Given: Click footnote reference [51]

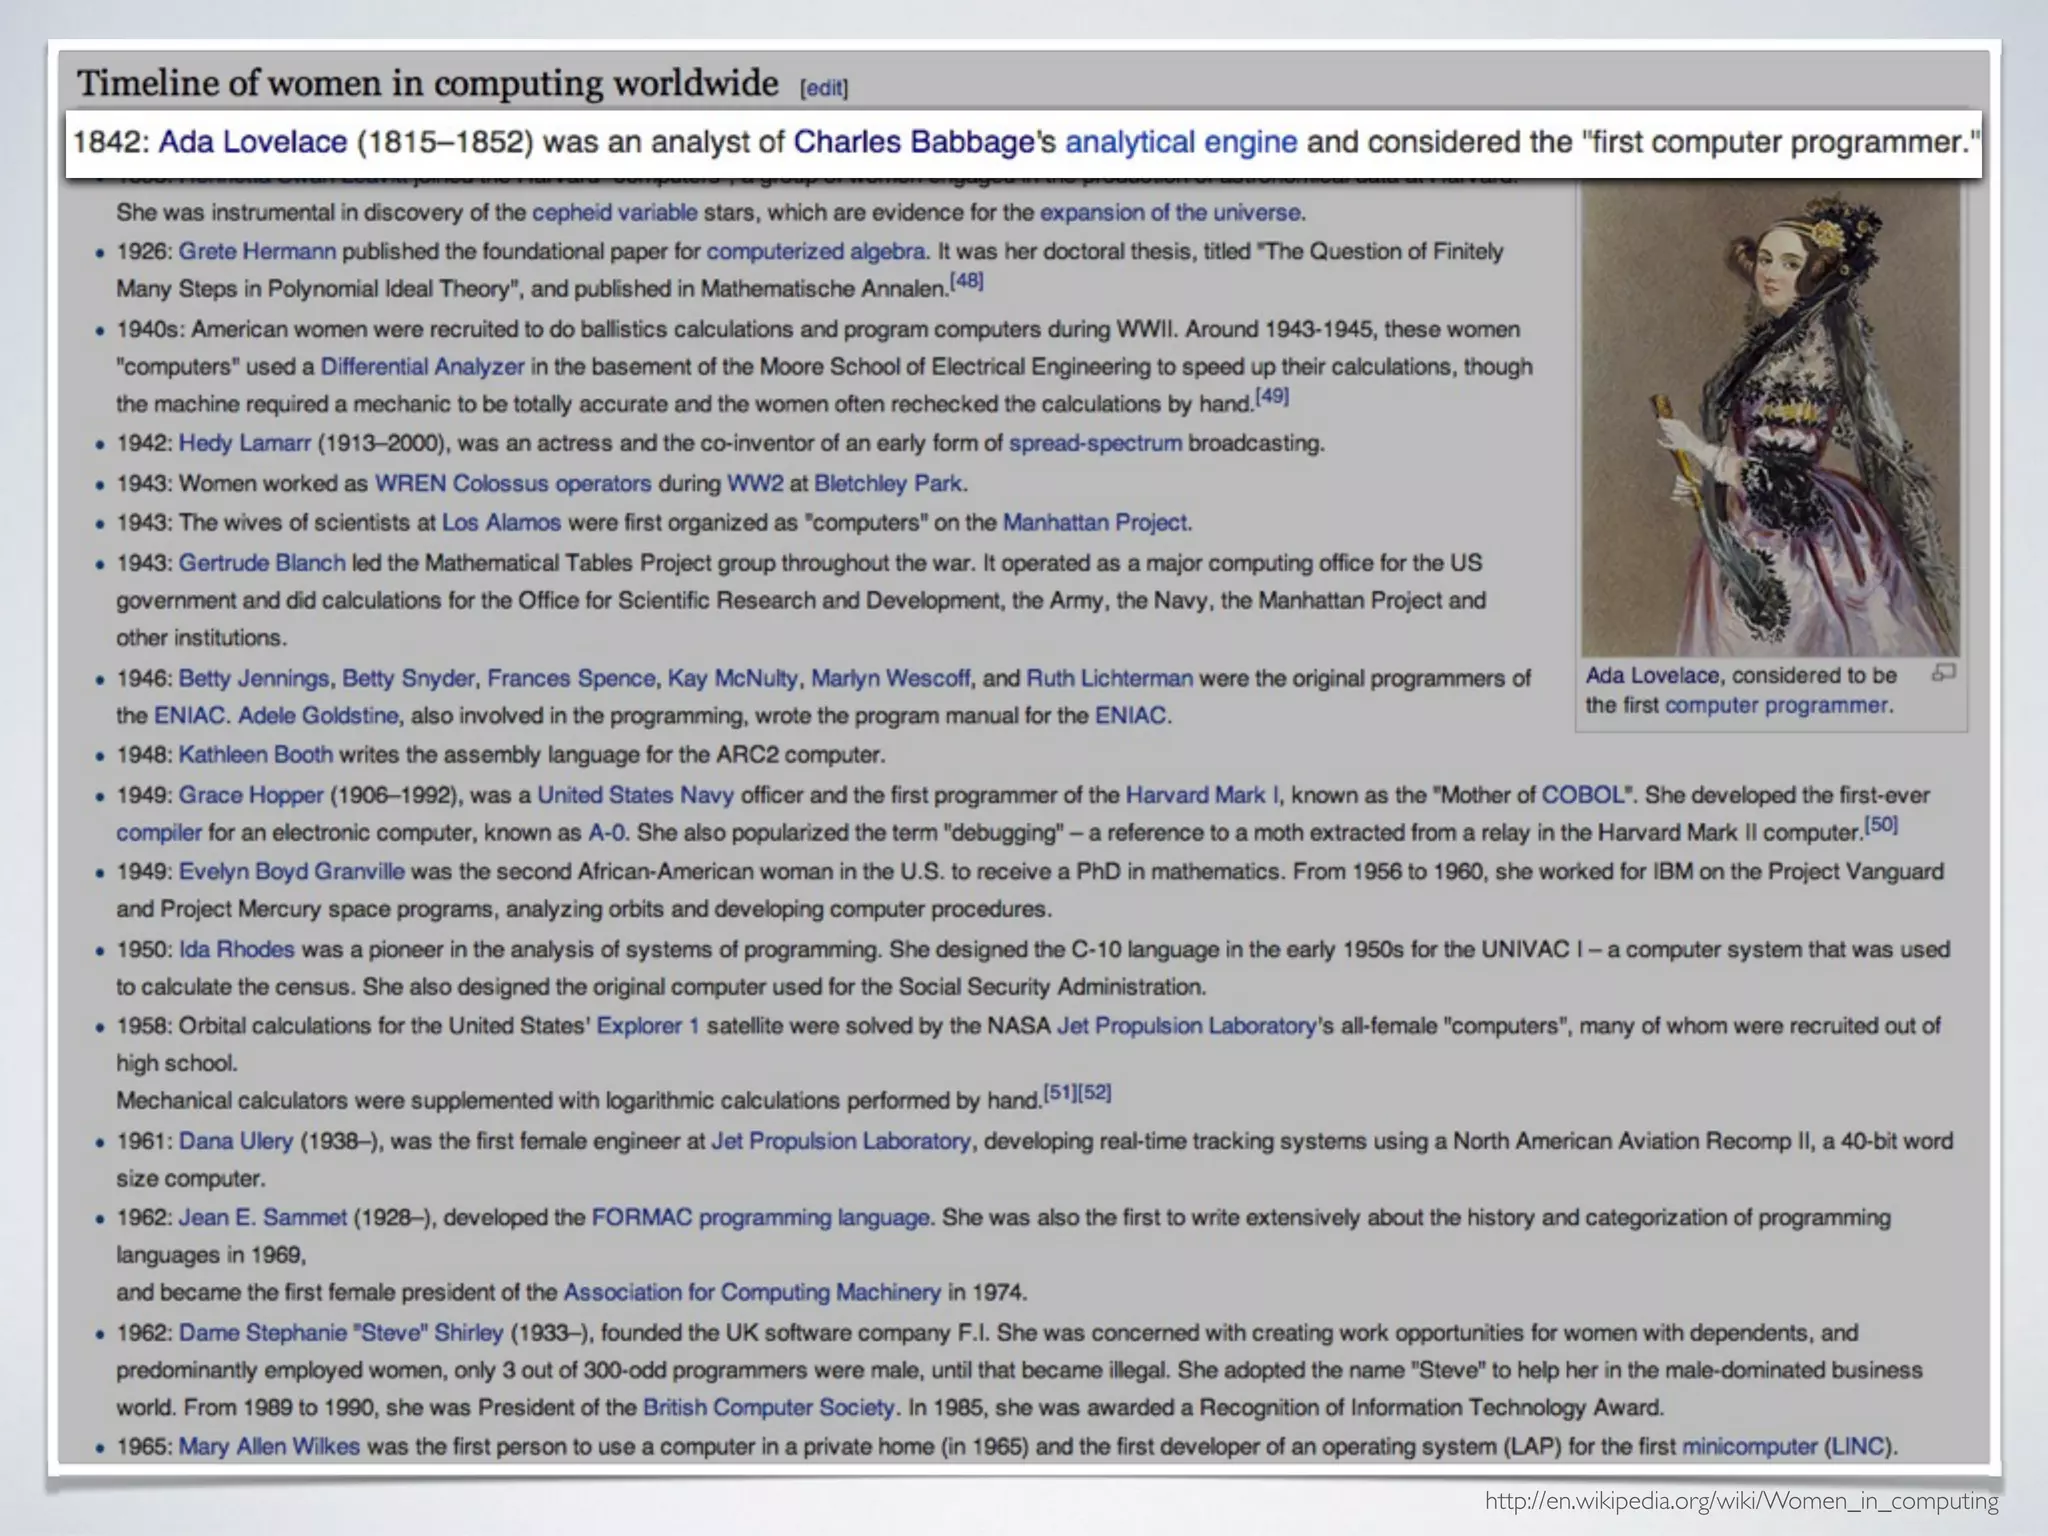Looking at the screenshot, I should click(x=1060, y=1093).
